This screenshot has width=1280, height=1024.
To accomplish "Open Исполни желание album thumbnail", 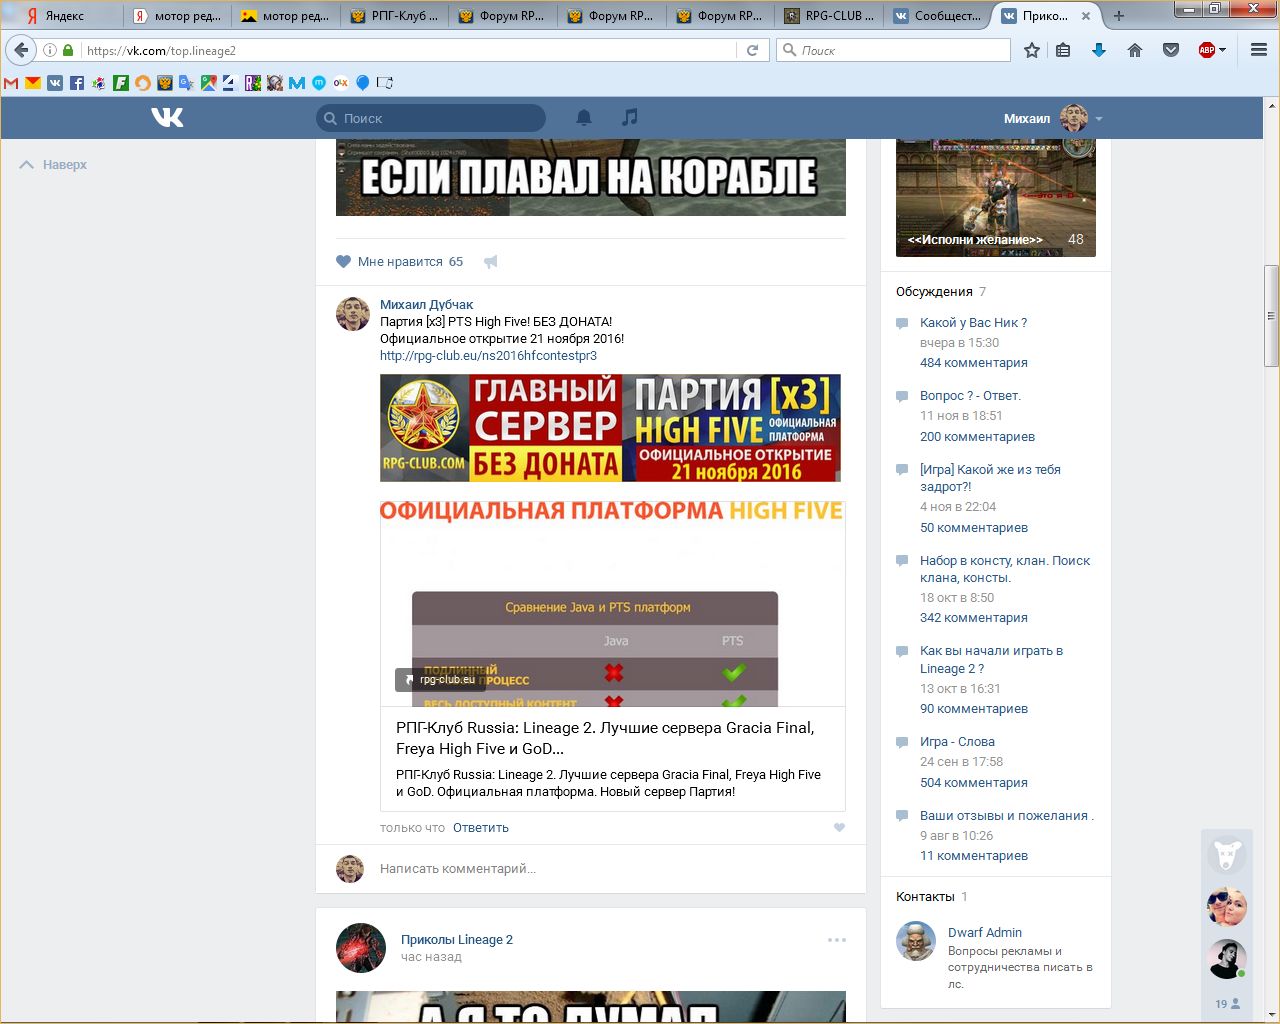I will tap(996, 198).
